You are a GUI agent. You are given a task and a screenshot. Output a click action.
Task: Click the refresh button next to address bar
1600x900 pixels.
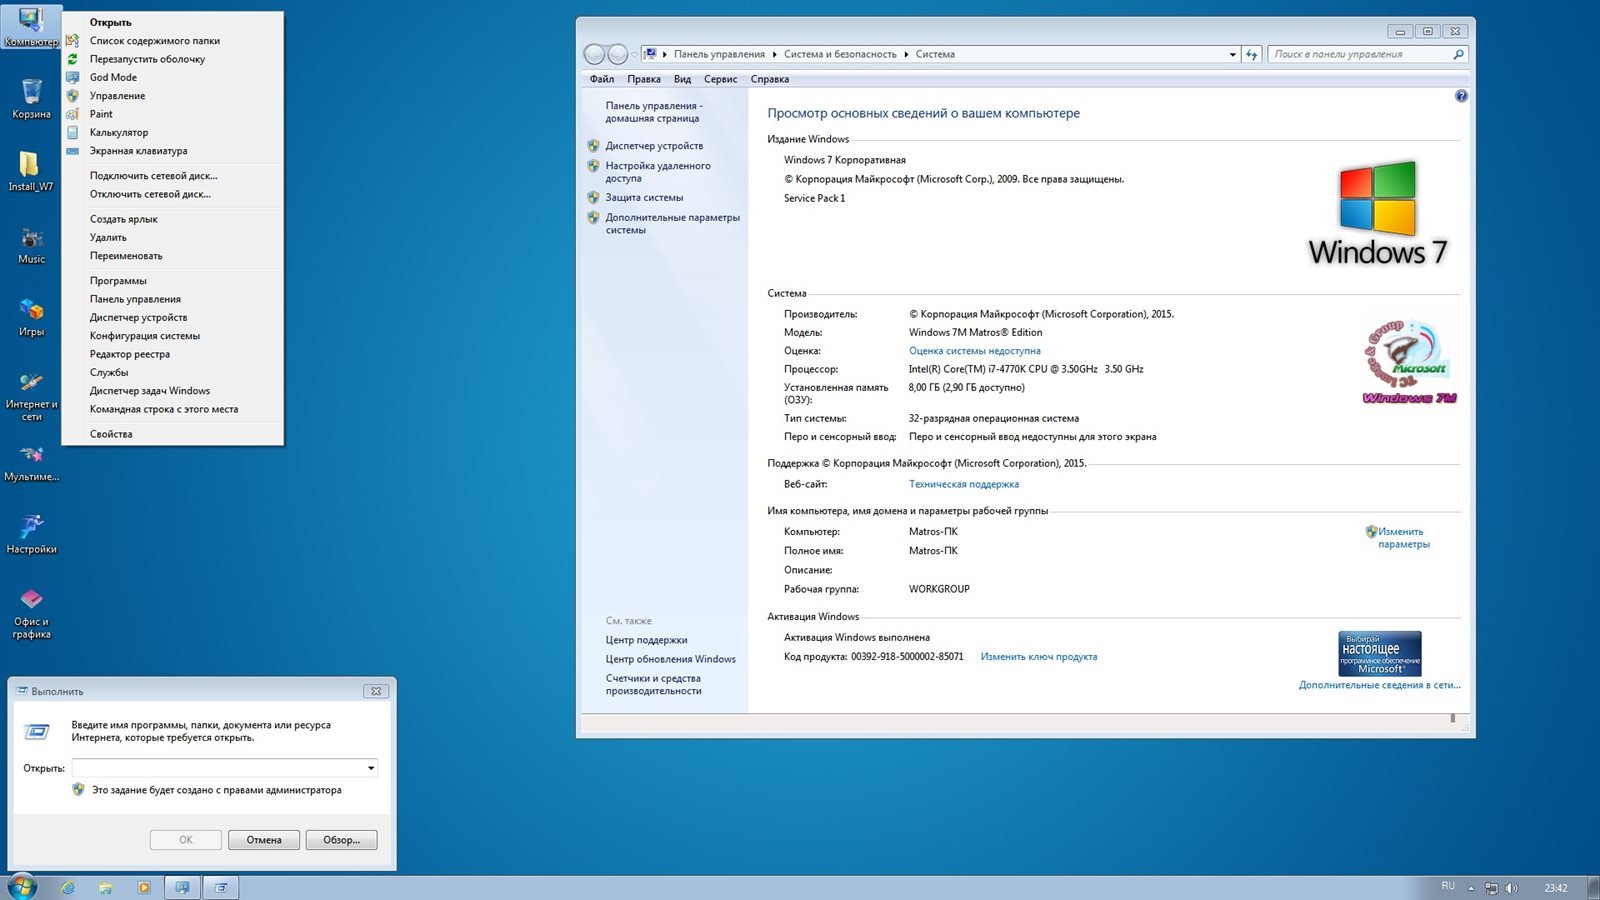[1252, 54]
